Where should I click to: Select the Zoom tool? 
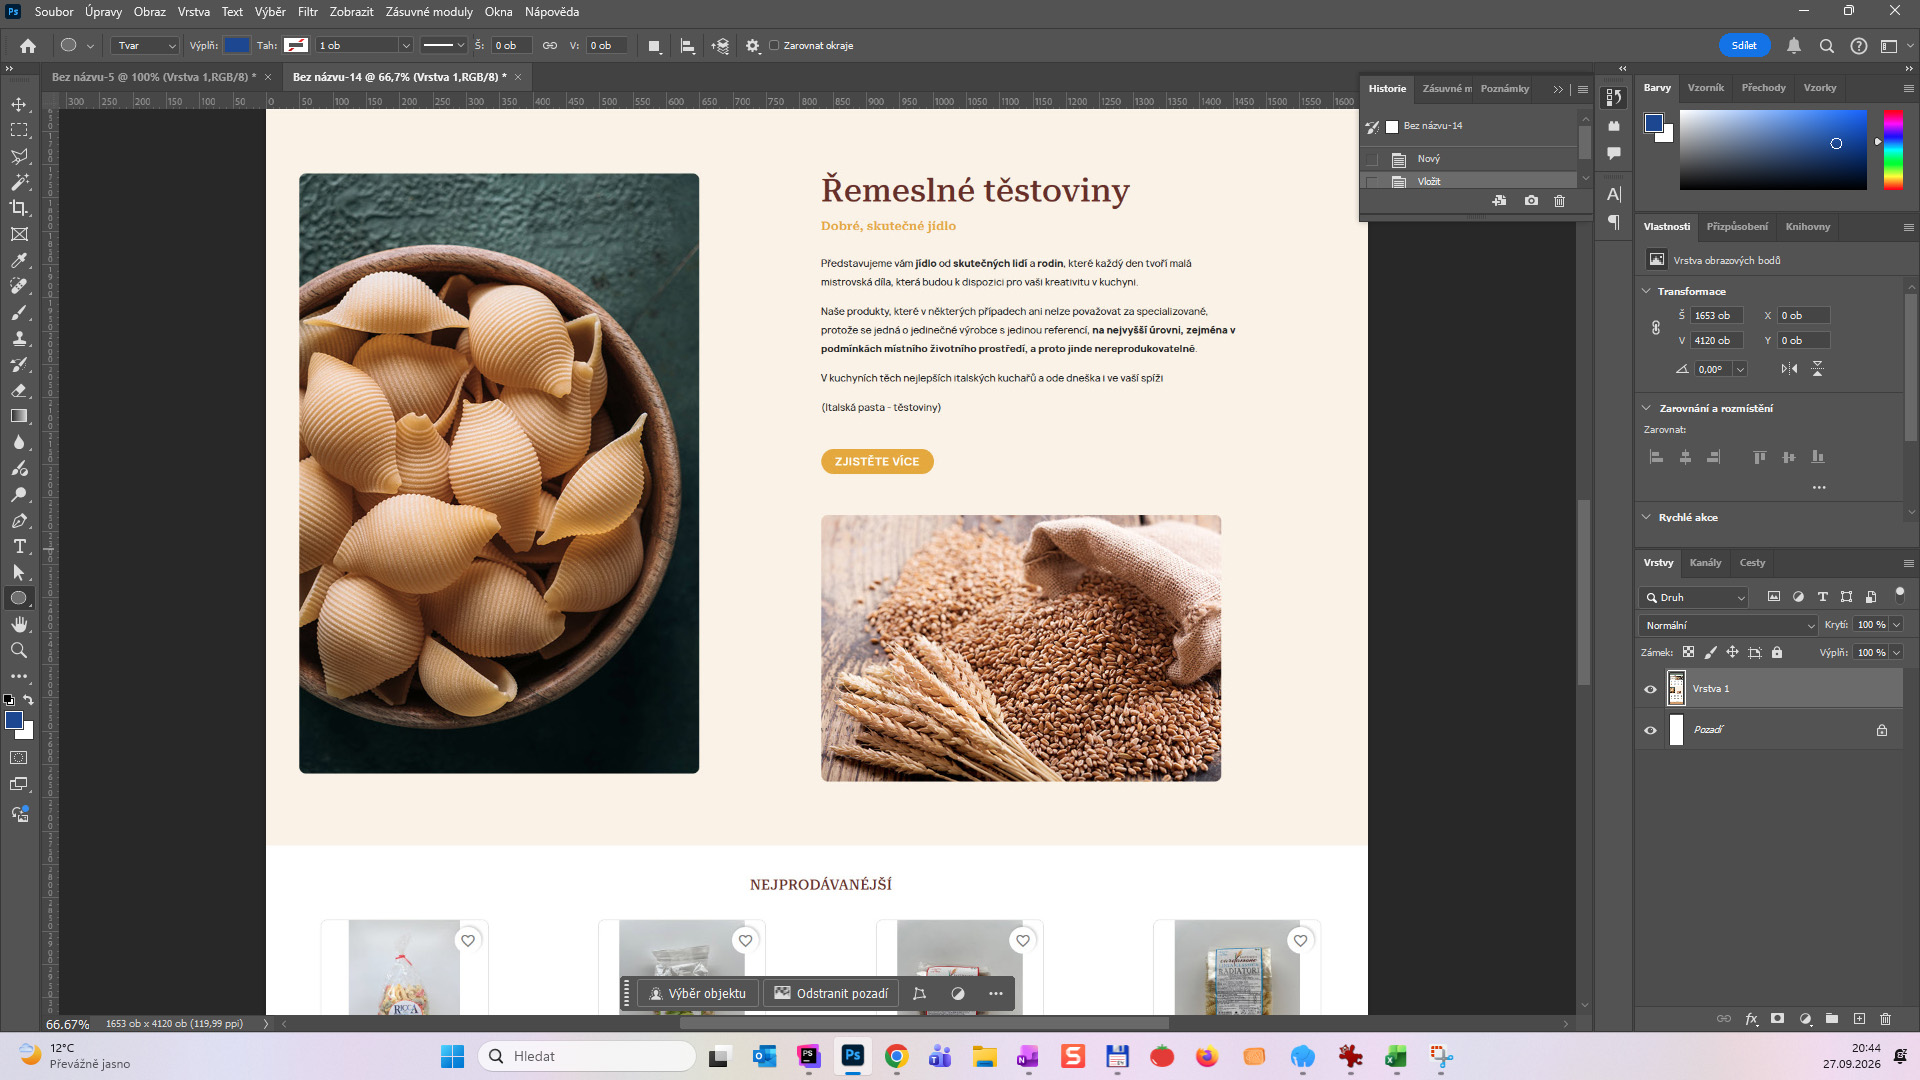19,650
